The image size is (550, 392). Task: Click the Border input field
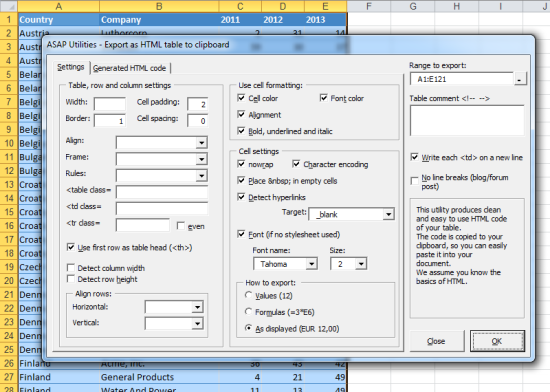coord(110,121)
